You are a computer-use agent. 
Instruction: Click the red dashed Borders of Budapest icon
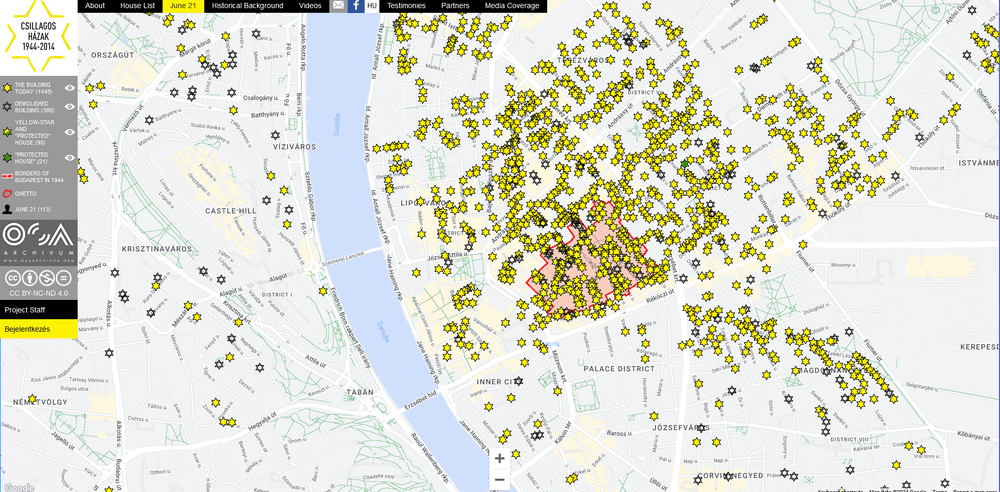point(7,176)
